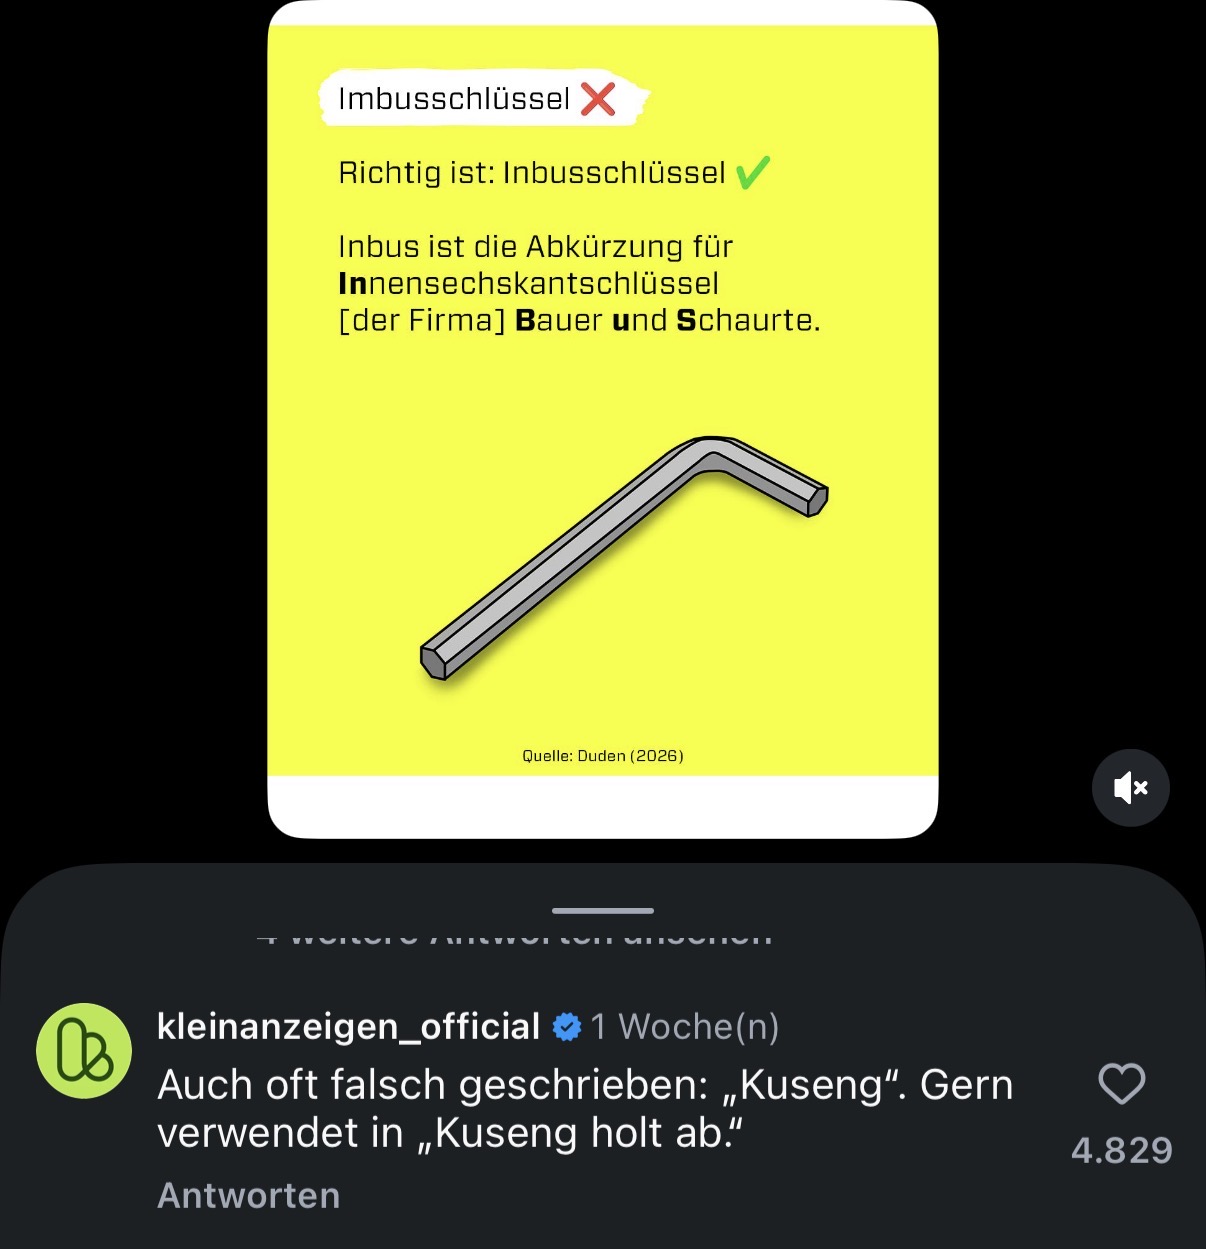The width and height of the screenshot is (1206, 1249).
Task: Tap the white-highlighted 'Imbusschlüssel' label
Action: click(454, 99)
